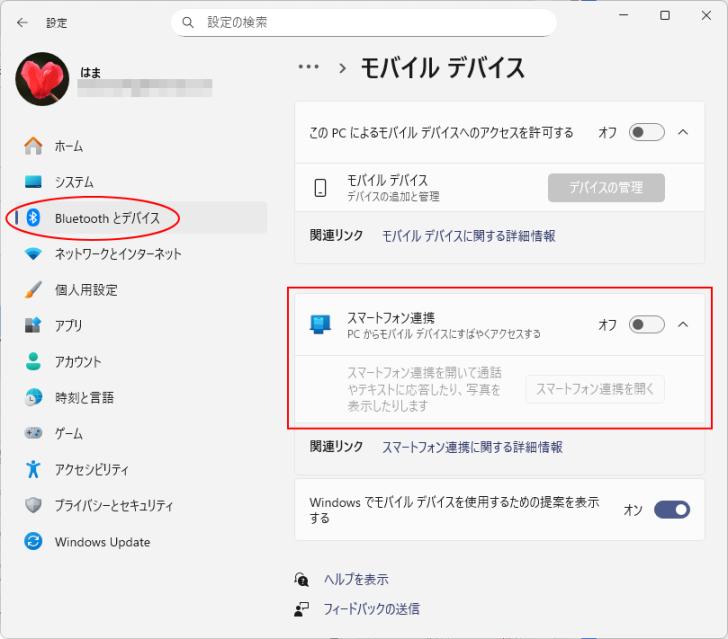This screenshot has height=639, width=728.
Task: Click スマートフォン連携を開く button
Action: (595, 389)
